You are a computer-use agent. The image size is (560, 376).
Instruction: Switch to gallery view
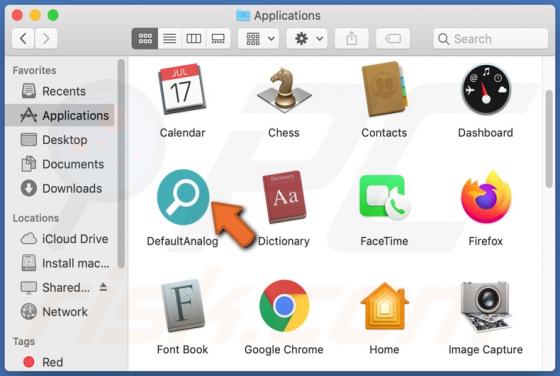(218, 39)
